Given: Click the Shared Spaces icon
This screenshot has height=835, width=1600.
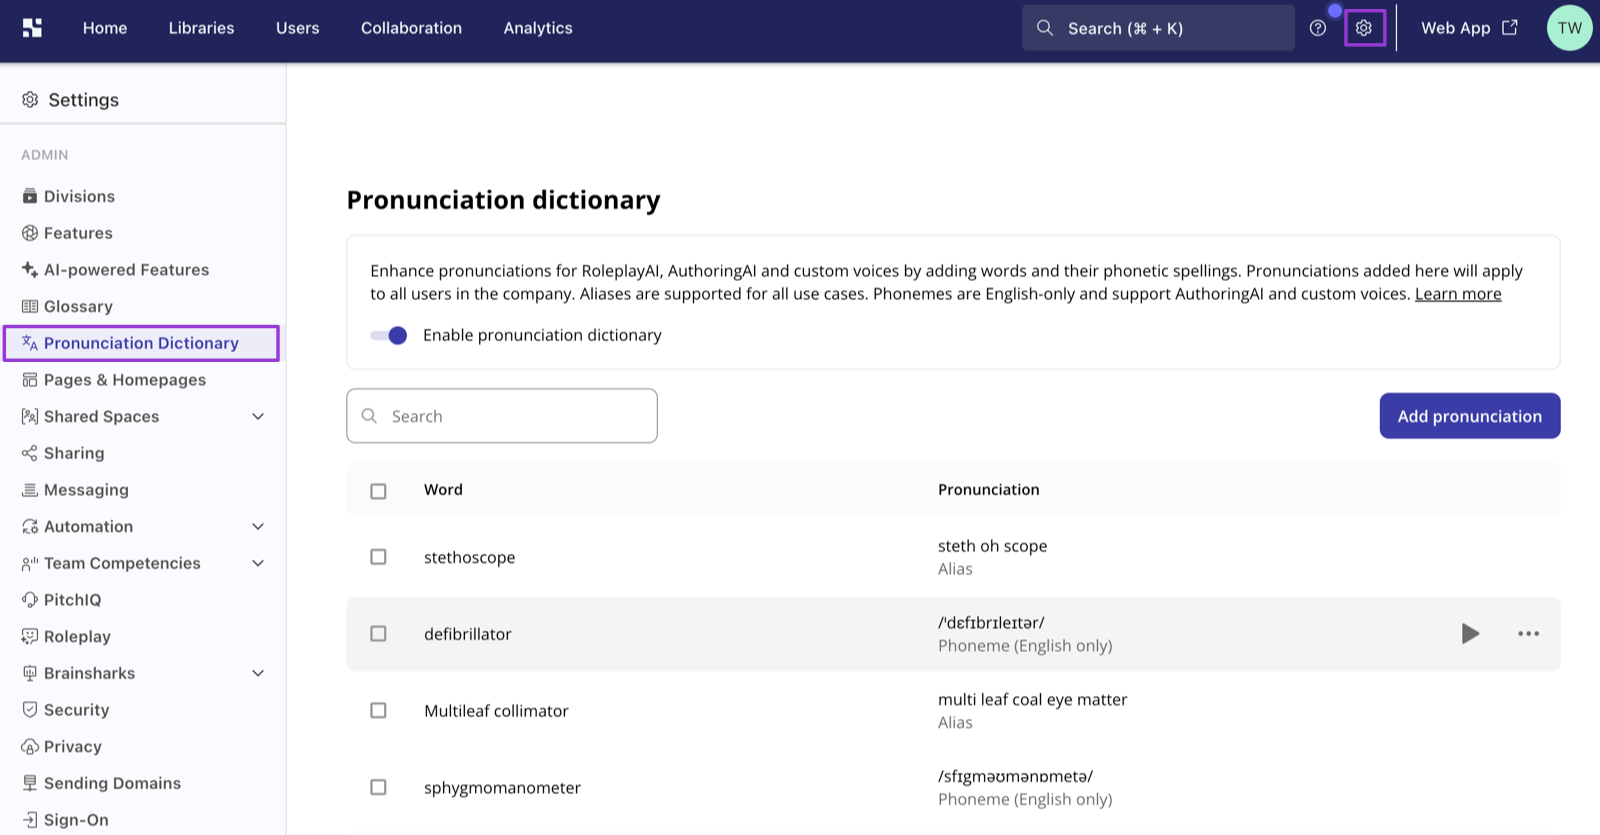Looking at the screenshot, I should pos(30,416).
